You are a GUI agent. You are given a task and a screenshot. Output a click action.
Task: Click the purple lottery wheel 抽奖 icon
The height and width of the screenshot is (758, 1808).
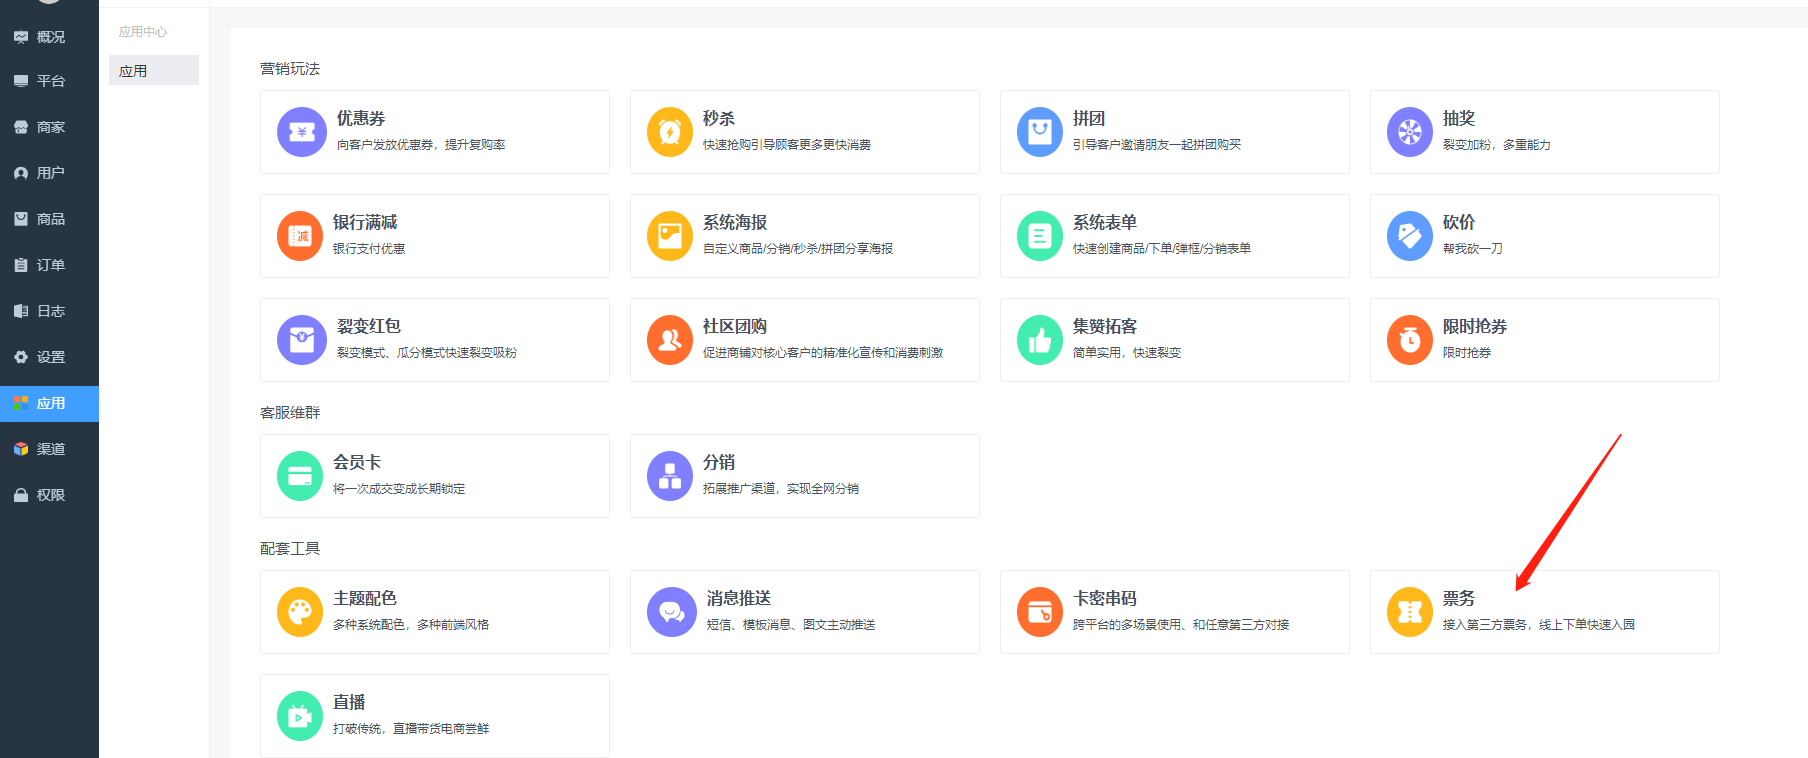pyautogui.click(x=1410, y=132)
